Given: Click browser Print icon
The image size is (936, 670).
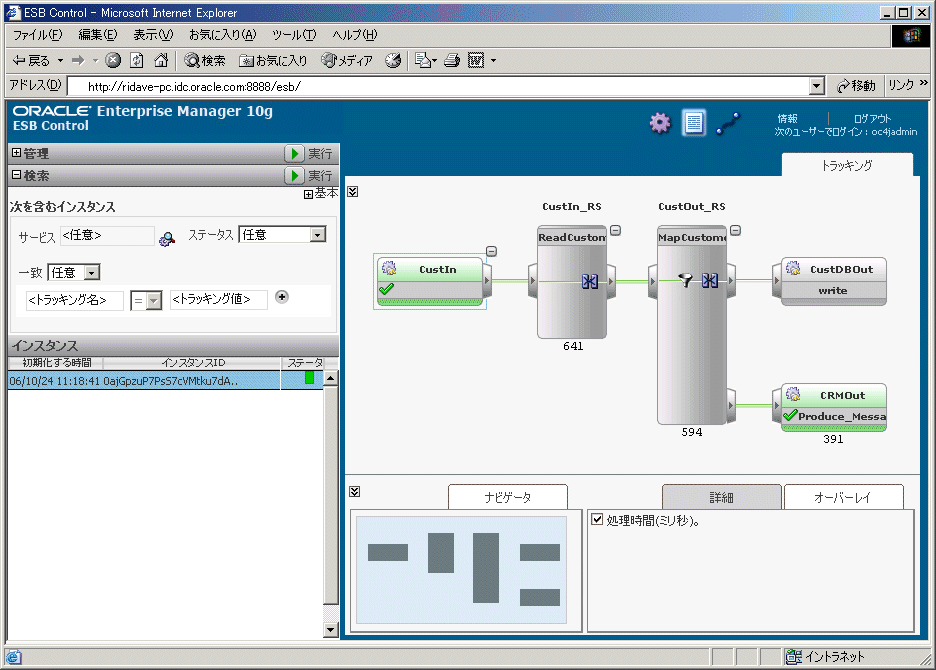Looking at the screenshot, I should 452,60.
